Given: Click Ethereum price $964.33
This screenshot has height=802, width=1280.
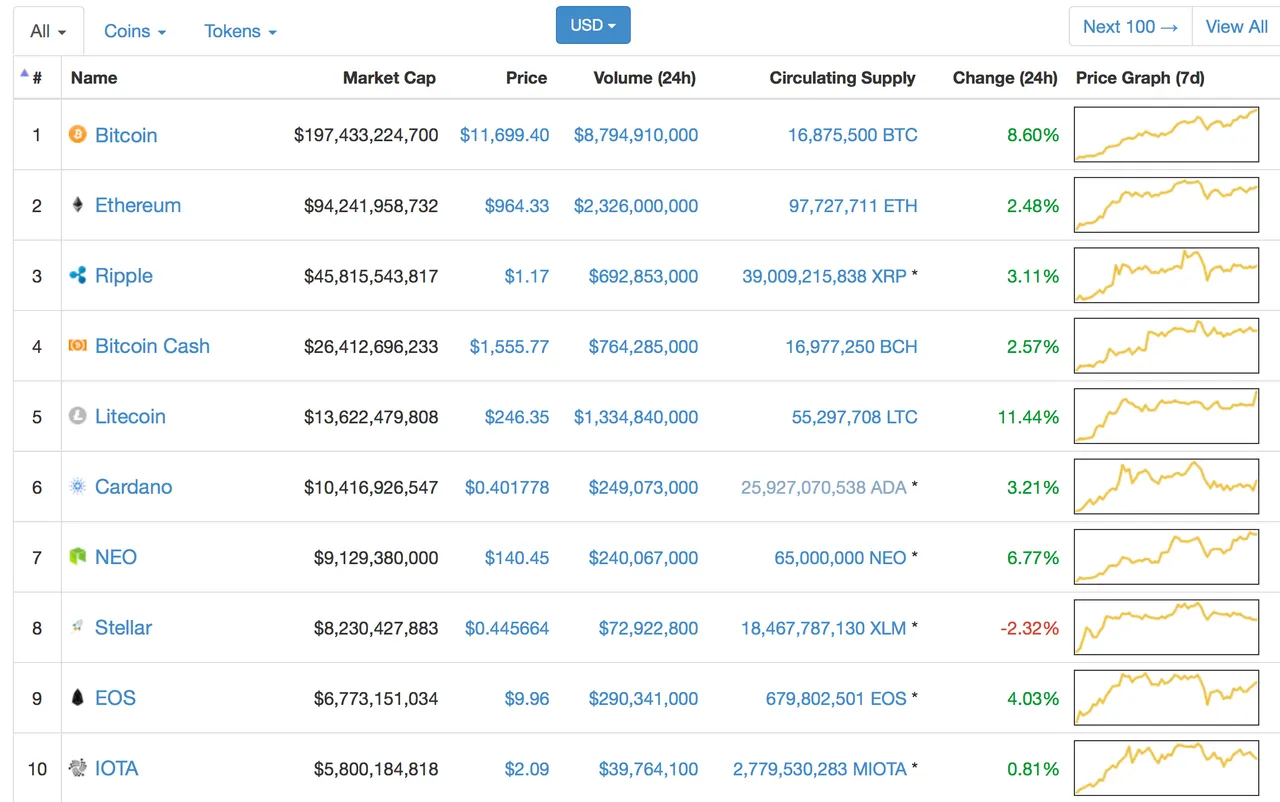Looking at the screenshot, I should coord(517,206).
